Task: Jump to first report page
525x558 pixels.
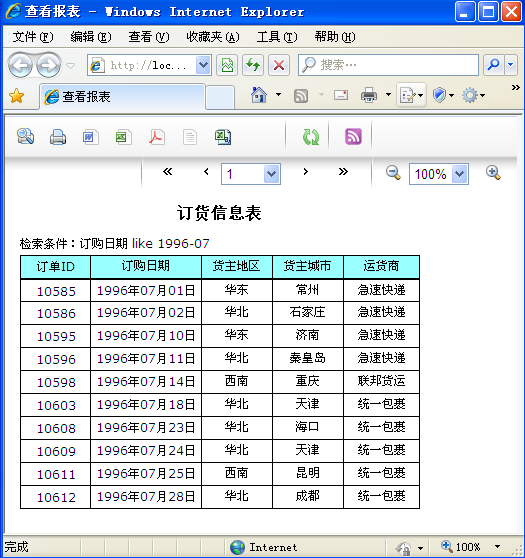Action: point(168,172)
